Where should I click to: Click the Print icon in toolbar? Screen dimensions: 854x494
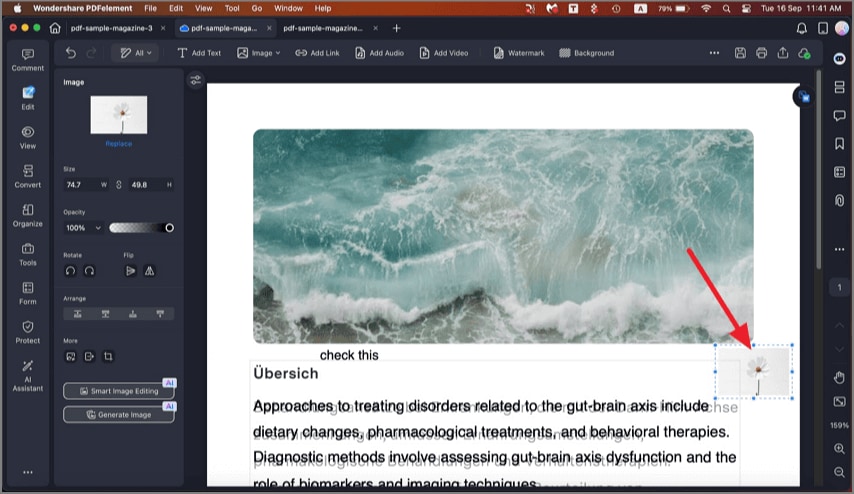click(x=761, y=53)
